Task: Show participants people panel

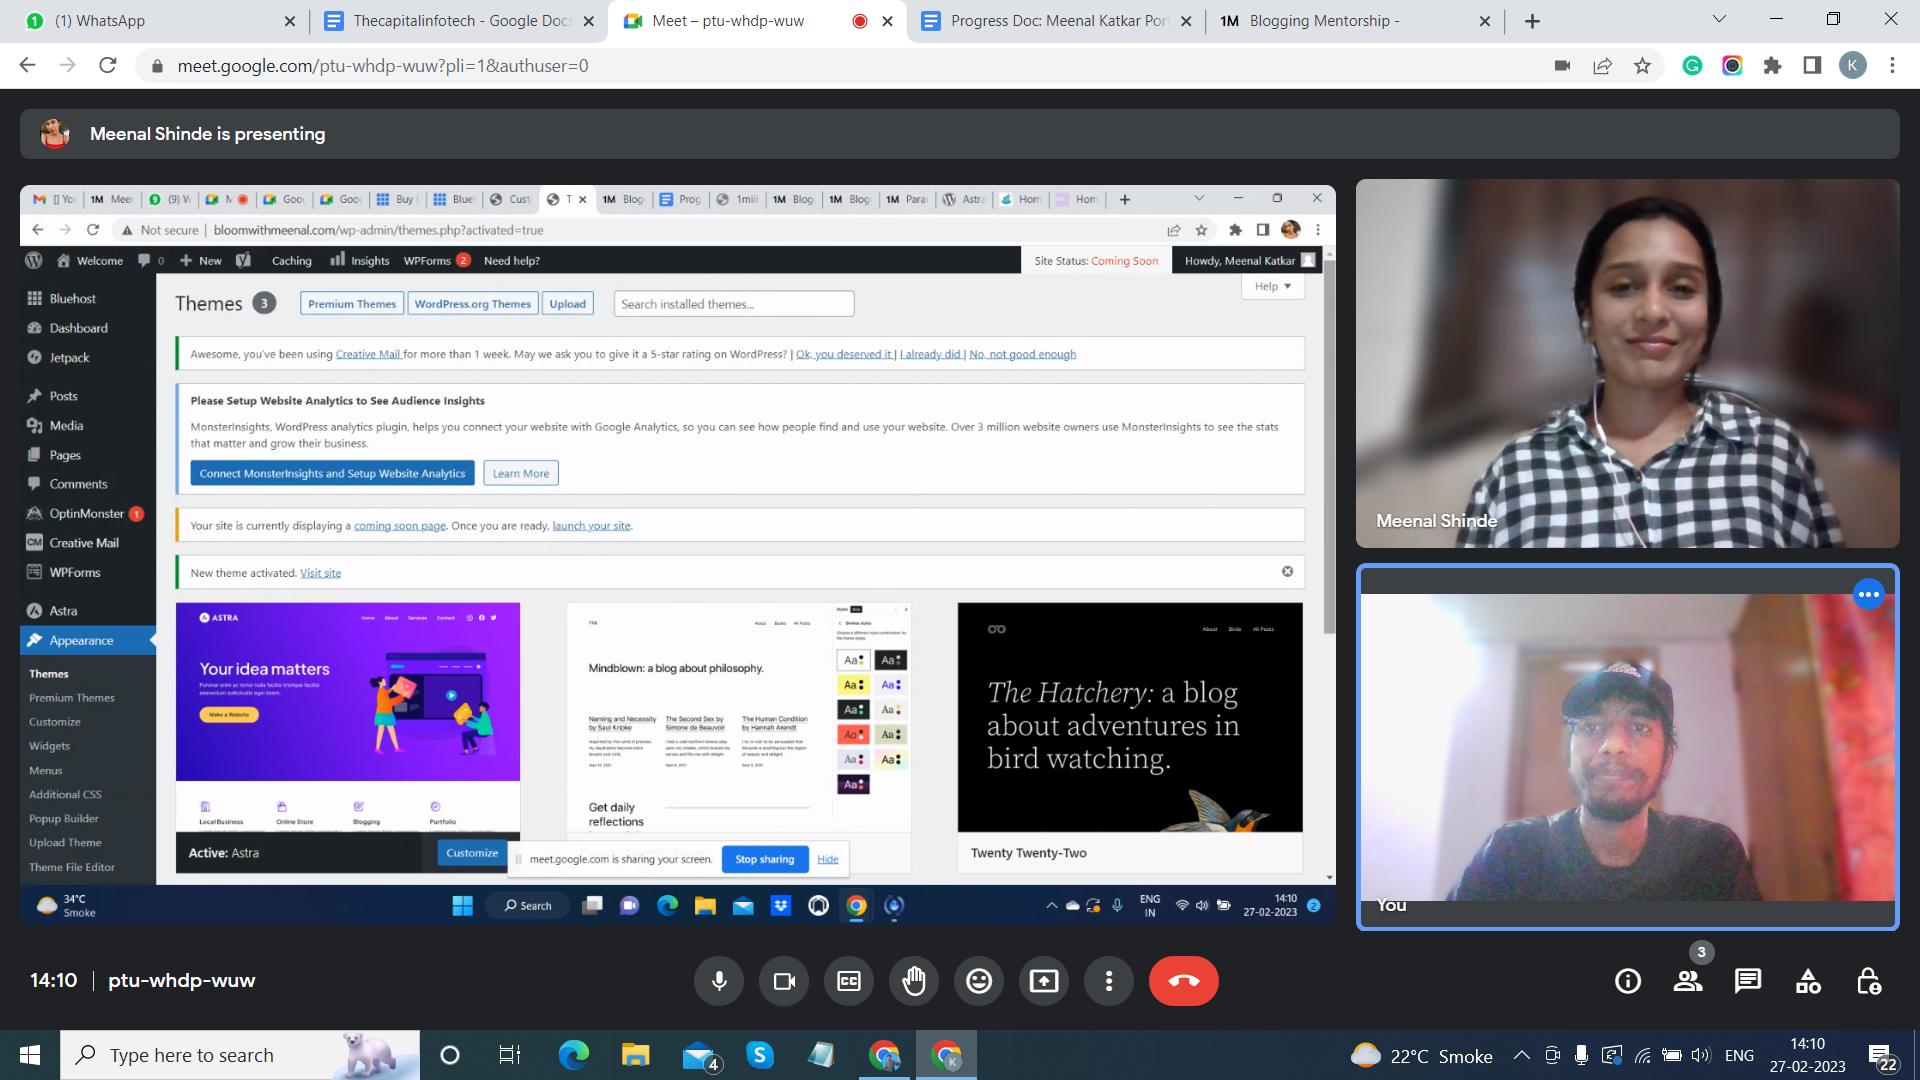Action: [x=1688, y=981]
